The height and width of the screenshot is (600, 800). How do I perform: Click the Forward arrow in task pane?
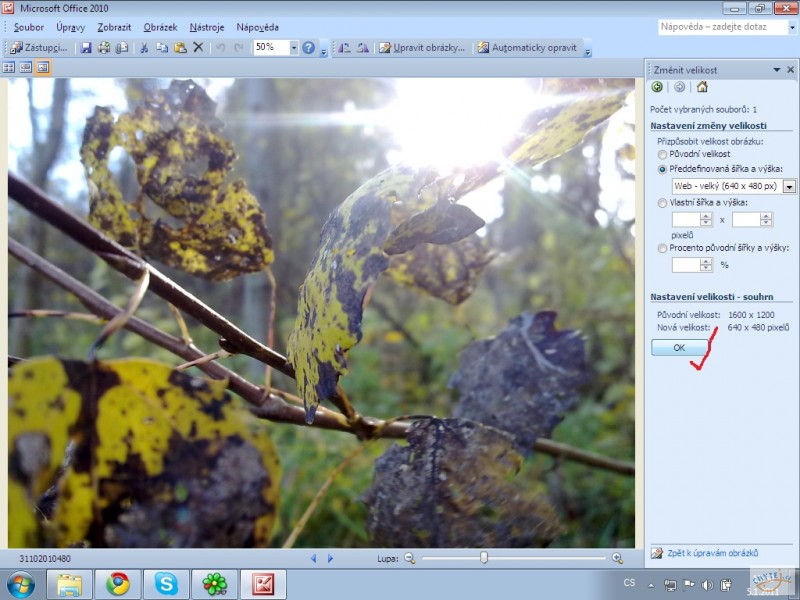point(680,87)
